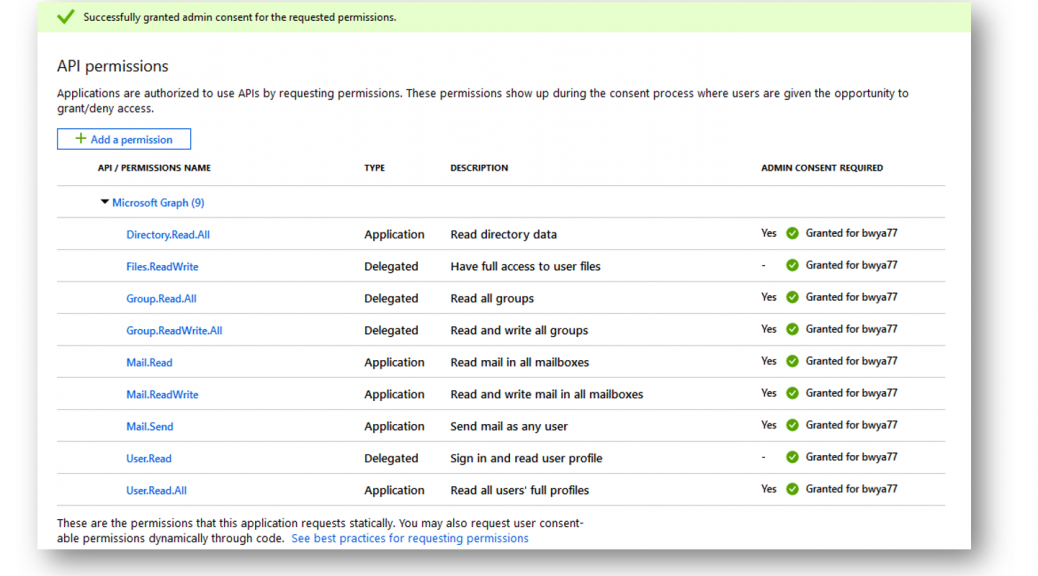
Task: Click 'Granted for bwya77' in User.Read.All row
Action: [x=851, y=489]
